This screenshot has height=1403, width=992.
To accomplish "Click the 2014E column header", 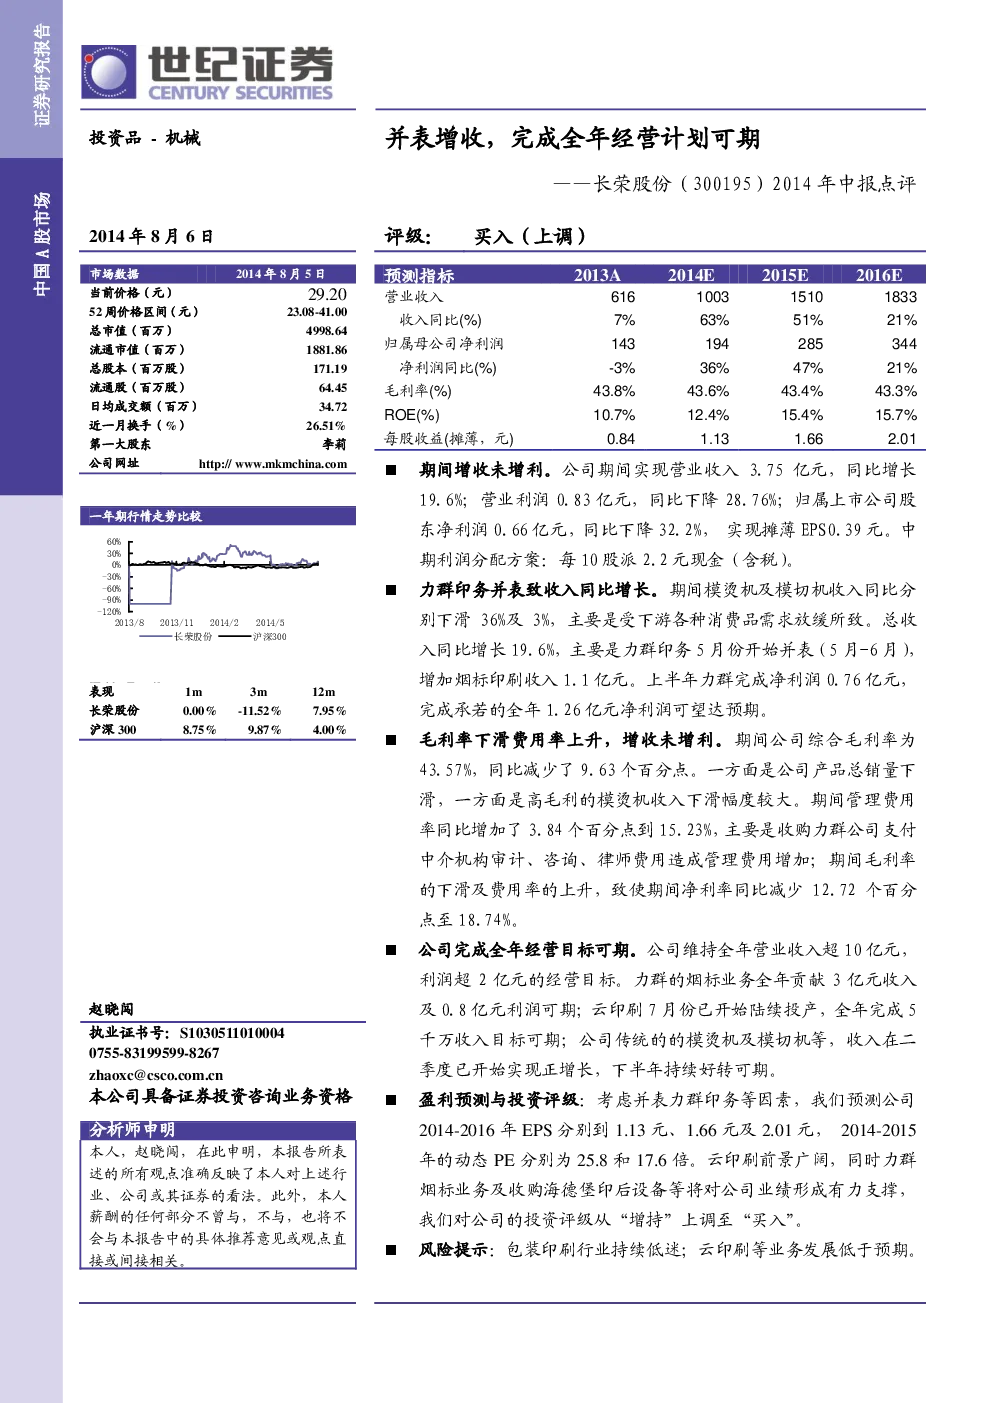I will click(691, 275).
